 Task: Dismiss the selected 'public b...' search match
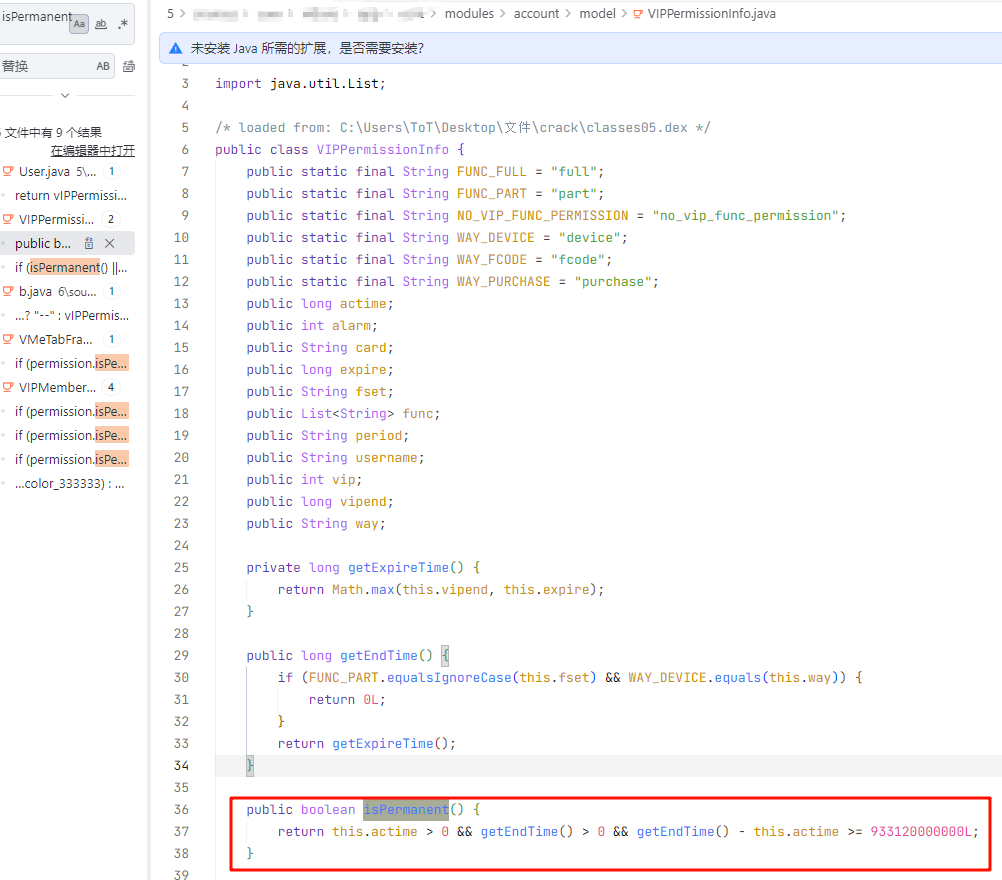click(x=110, y=243)
